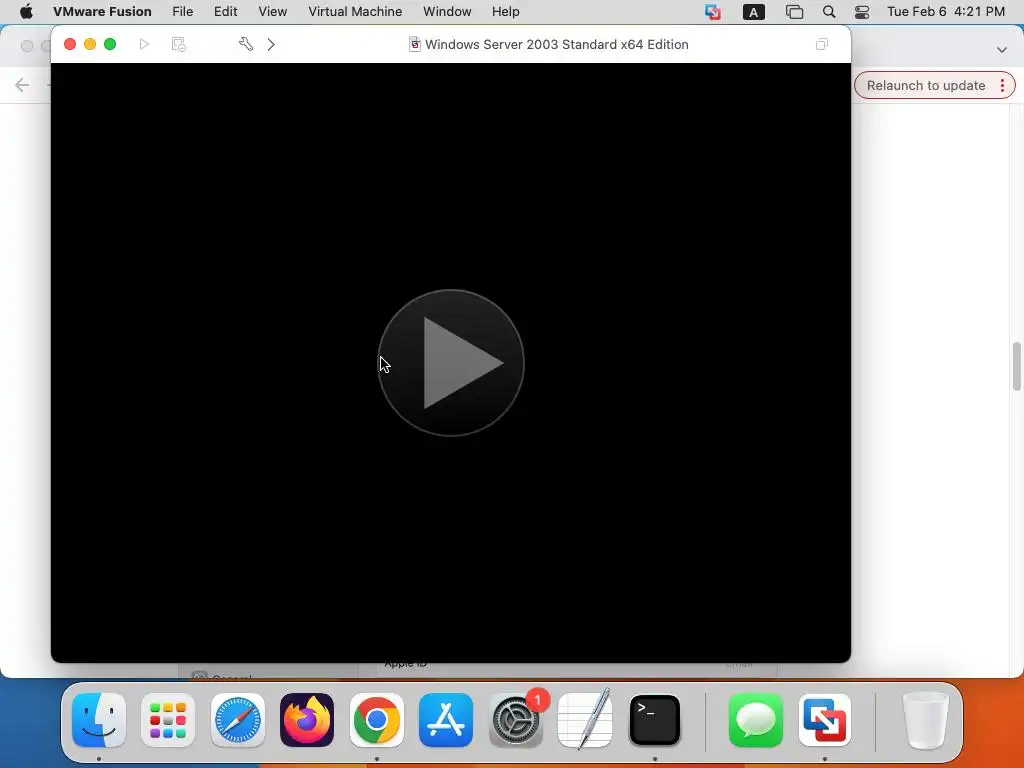
Task: Launch Safari from the Dock
Action: click(238, 720)
